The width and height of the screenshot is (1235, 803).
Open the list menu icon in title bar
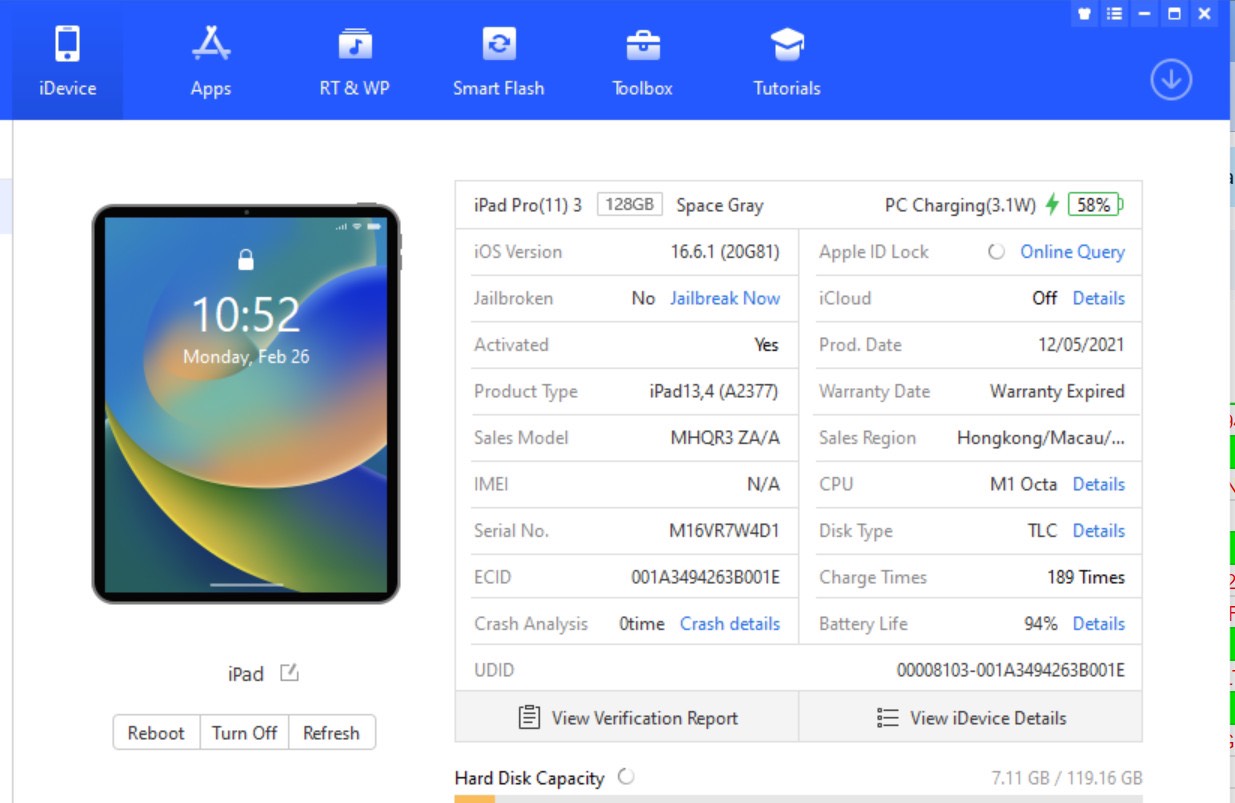(x=1114, y=14)
